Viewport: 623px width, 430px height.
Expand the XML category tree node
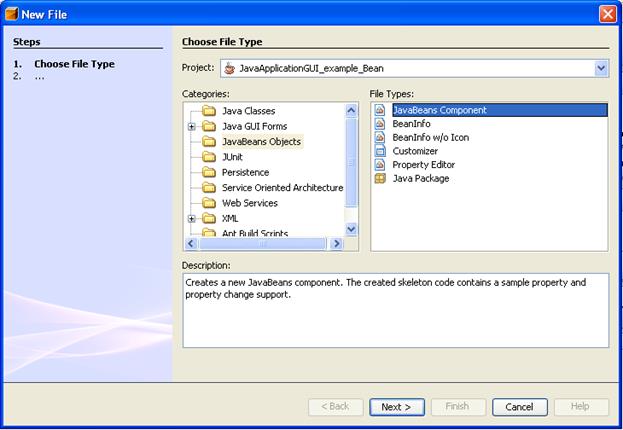(x=191, y=218)
